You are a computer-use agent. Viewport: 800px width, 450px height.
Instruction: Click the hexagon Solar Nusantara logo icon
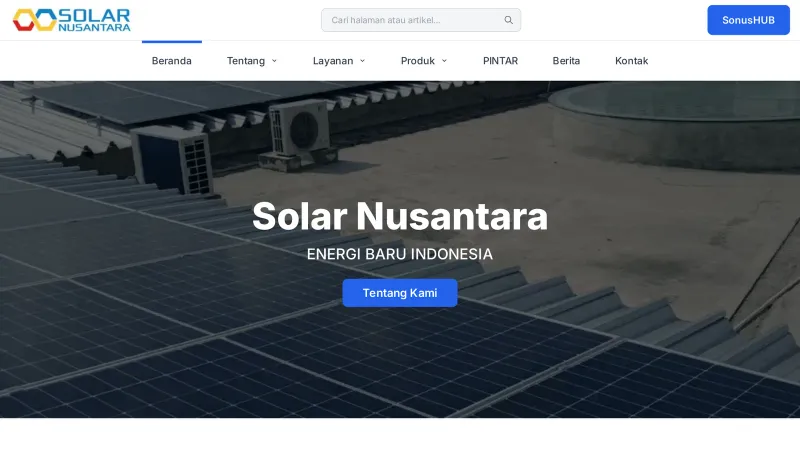click(34, 20)
